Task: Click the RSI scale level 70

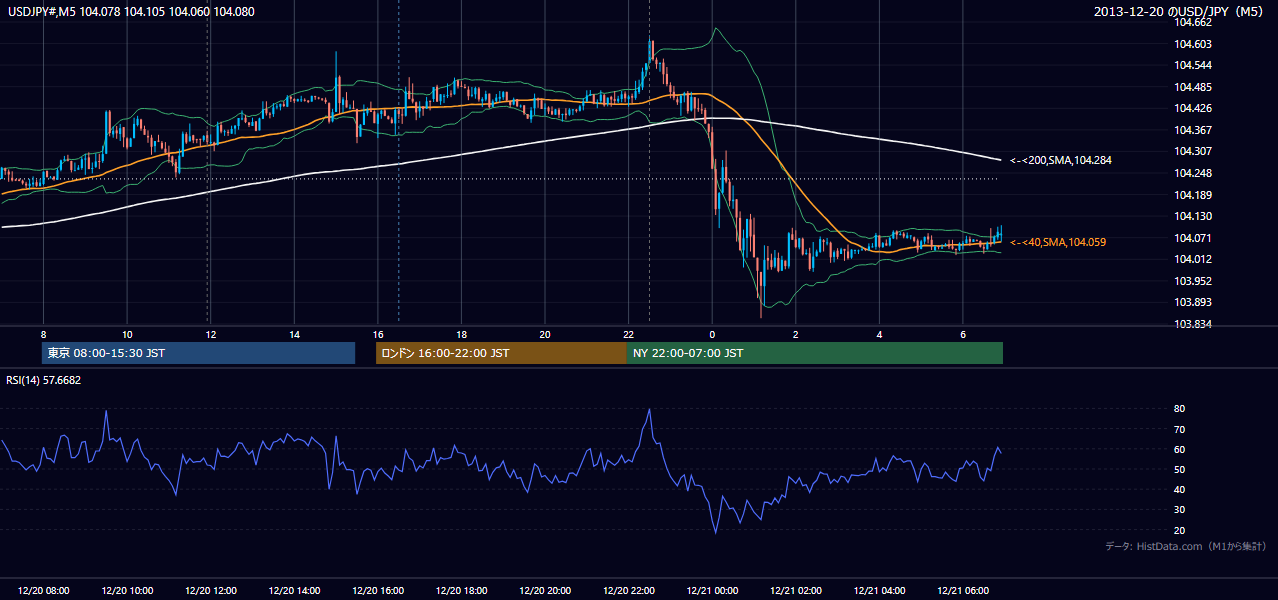Action: (1179, 429)
